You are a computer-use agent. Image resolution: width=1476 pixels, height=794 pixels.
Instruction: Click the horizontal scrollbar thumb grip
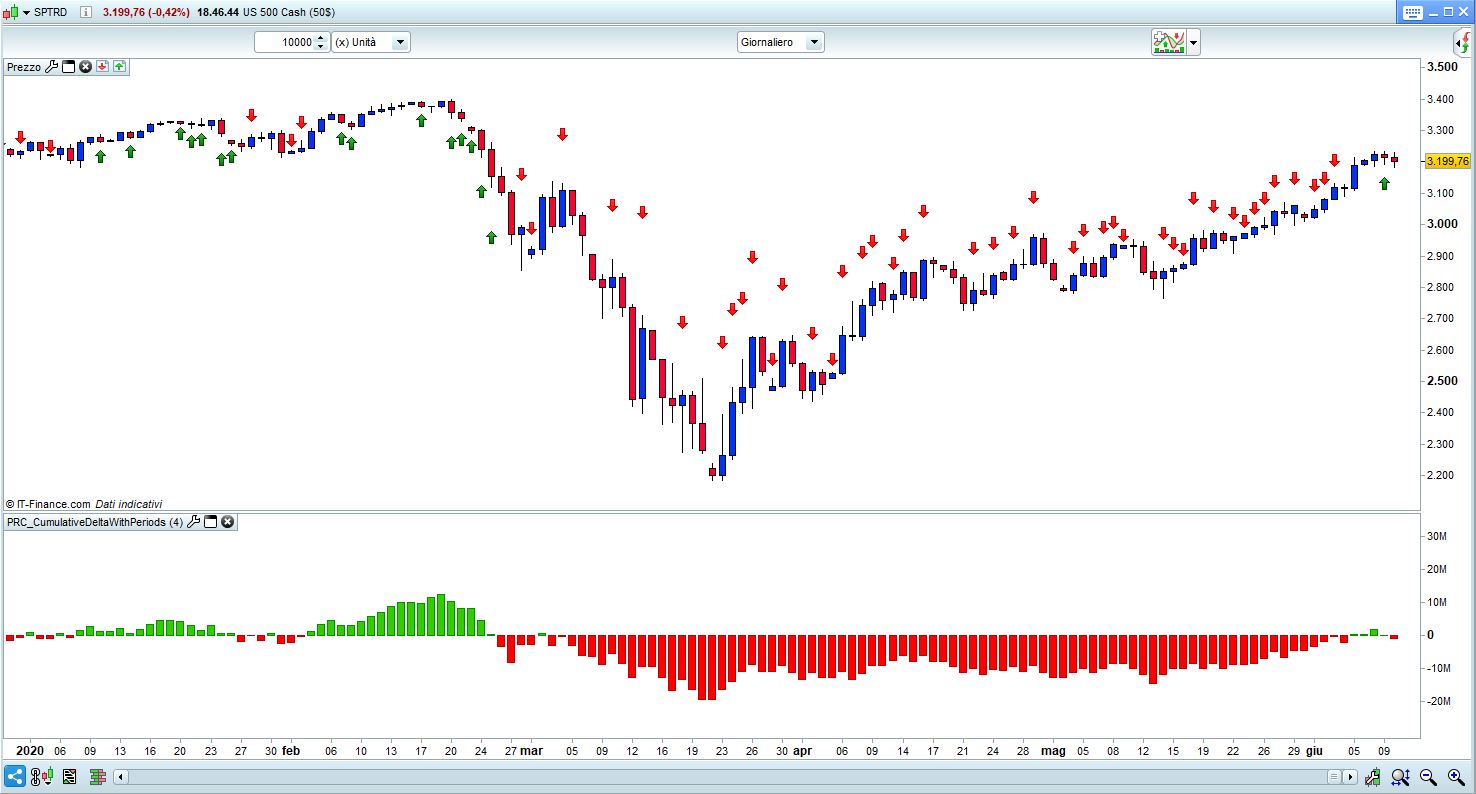pos(1334,776)
